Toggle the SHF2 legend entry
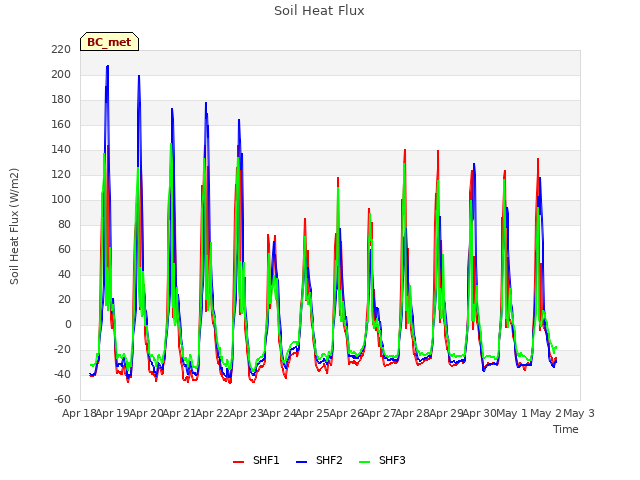640x480 pixels. point(319,460)
